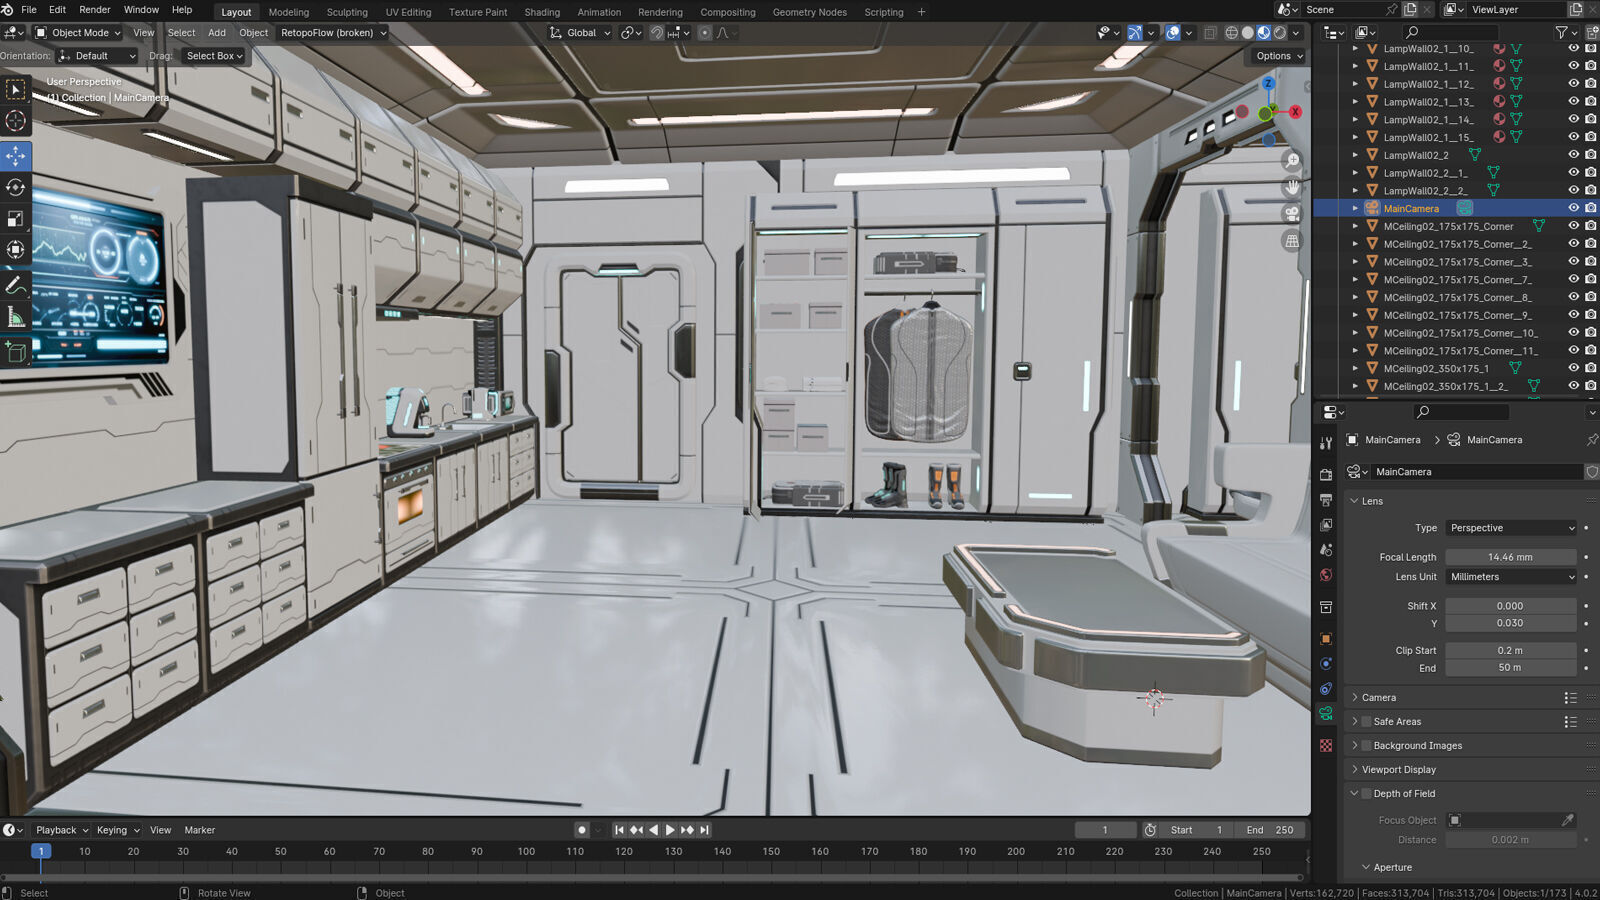Activate the Scale tool
Screen dimensions: 1600x900
[16, 219]
